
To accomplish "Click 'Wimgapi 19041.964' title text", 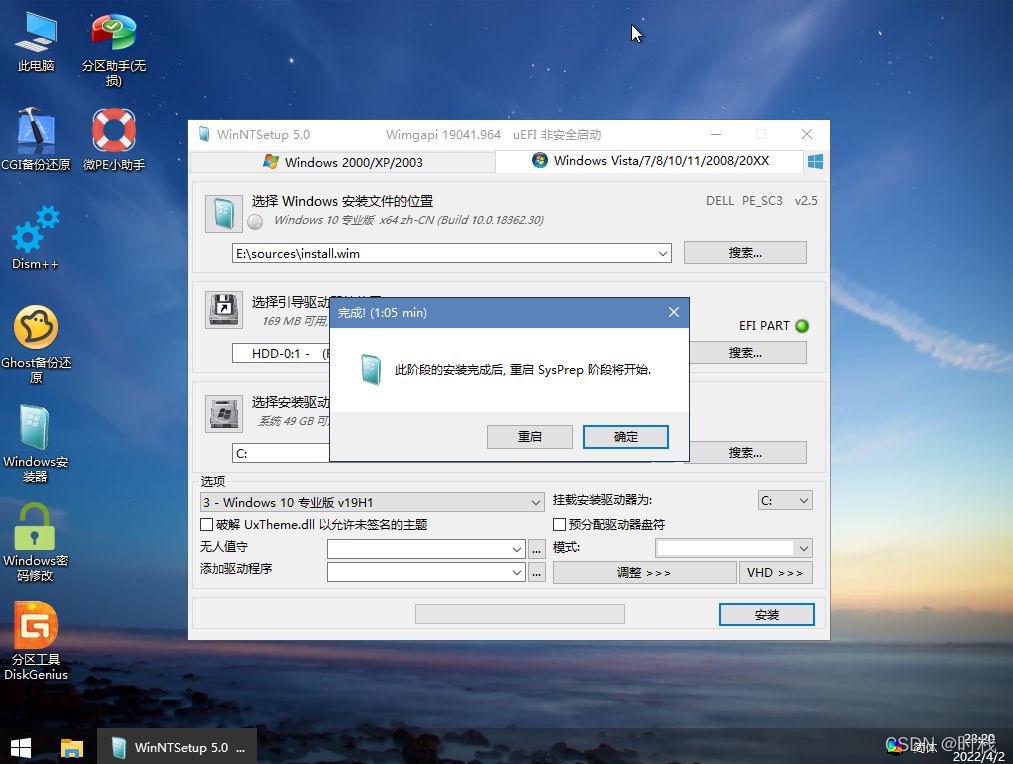I will (x=443, y=134).
